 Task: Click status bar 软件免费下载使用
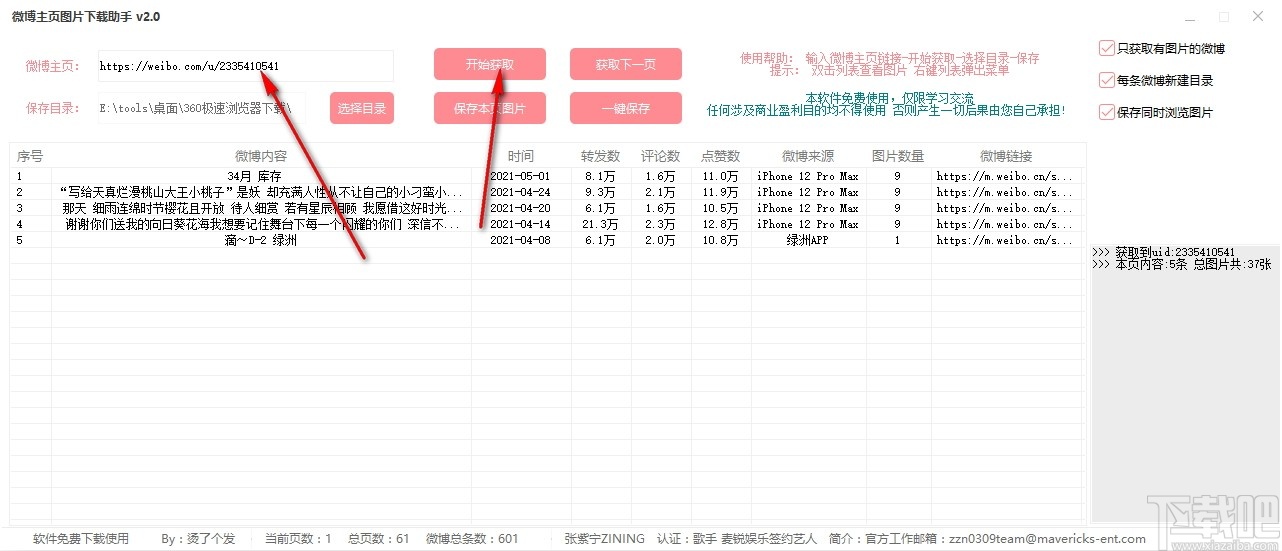pyautogui.click(x=81, y=538)
